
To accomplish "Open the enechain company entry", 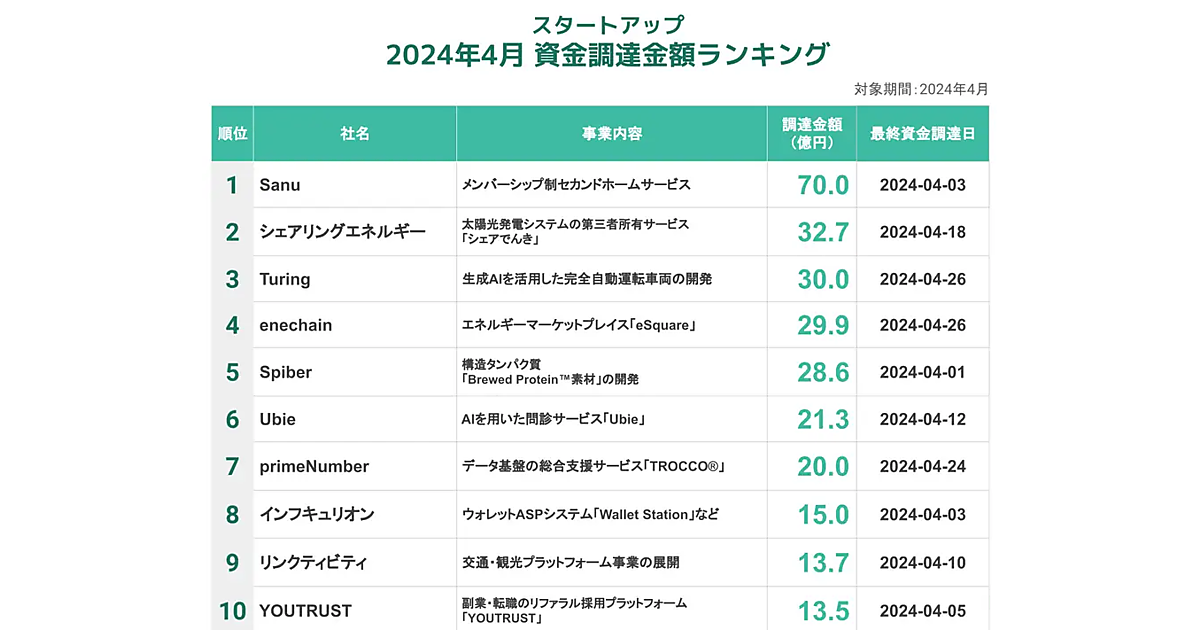I will click(296, 325).
